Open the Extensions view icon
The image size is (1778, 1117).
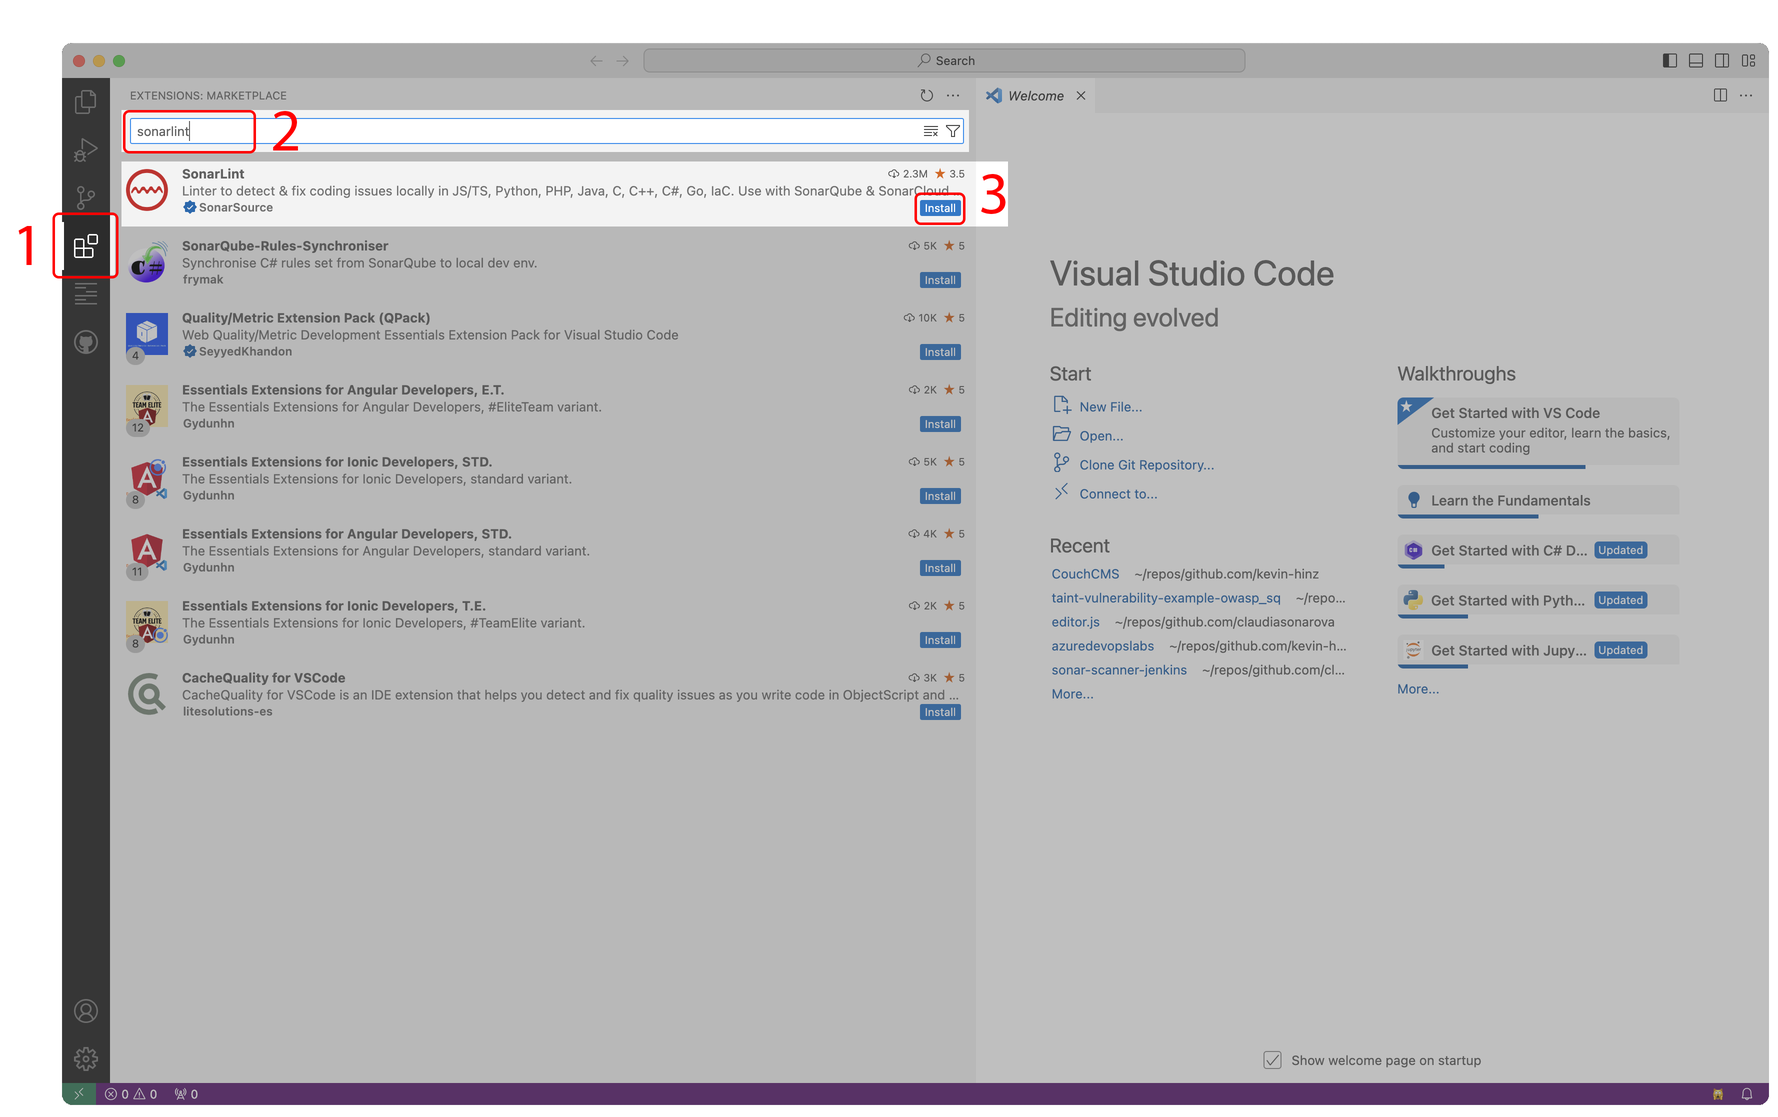[x=86, y=246]
